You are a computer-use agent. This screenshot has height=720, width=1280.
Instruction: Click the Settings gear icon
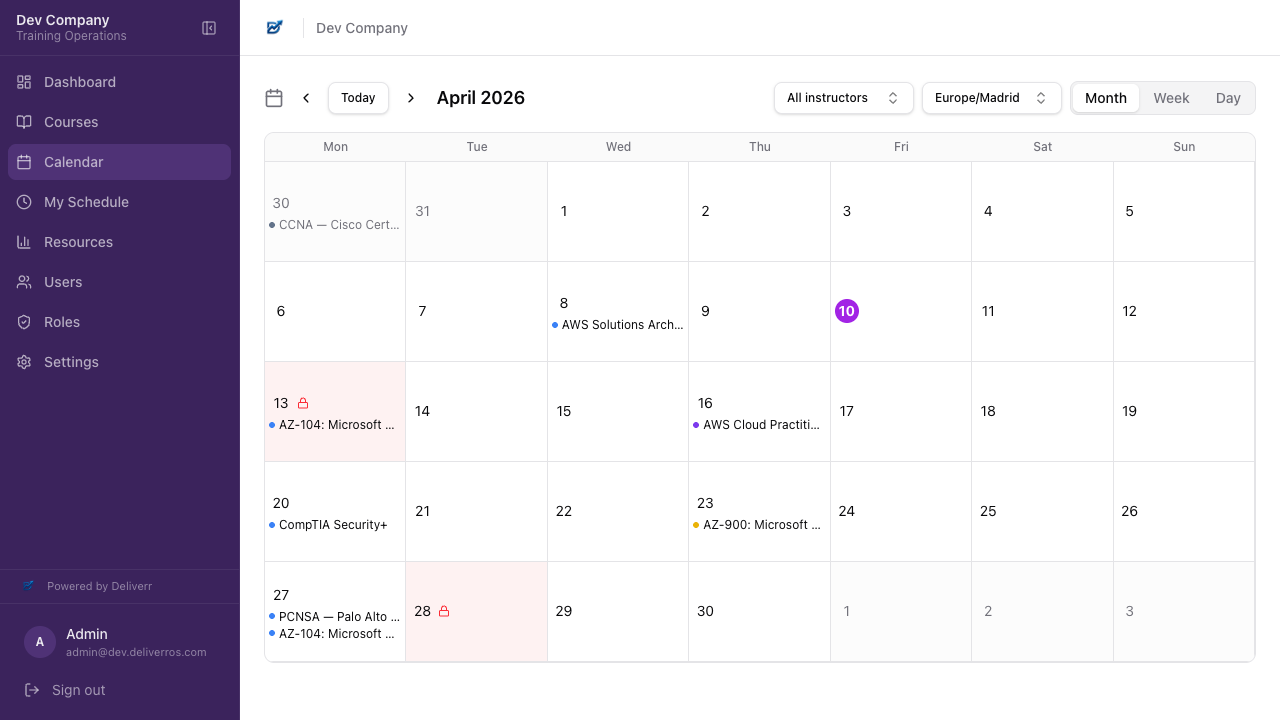pyautogui.click(x=24, y=362)
